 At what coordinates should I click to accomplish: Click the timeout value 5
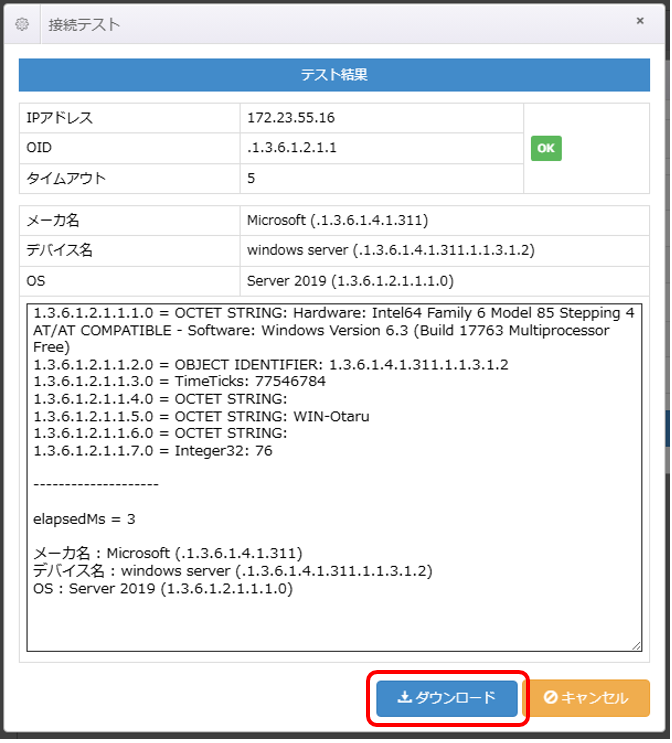tap(252, 179)
